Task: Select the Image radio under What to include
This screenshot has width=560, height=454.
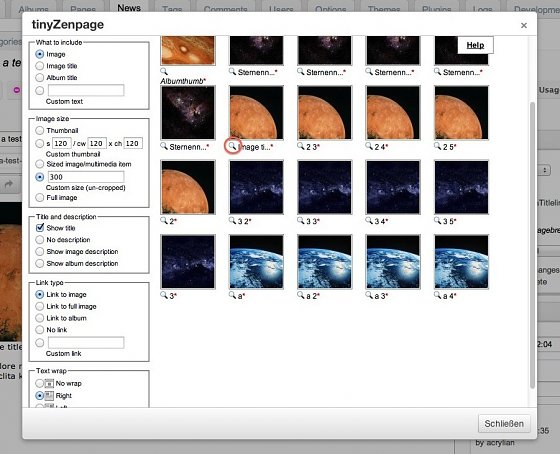Action: point(40,54)
